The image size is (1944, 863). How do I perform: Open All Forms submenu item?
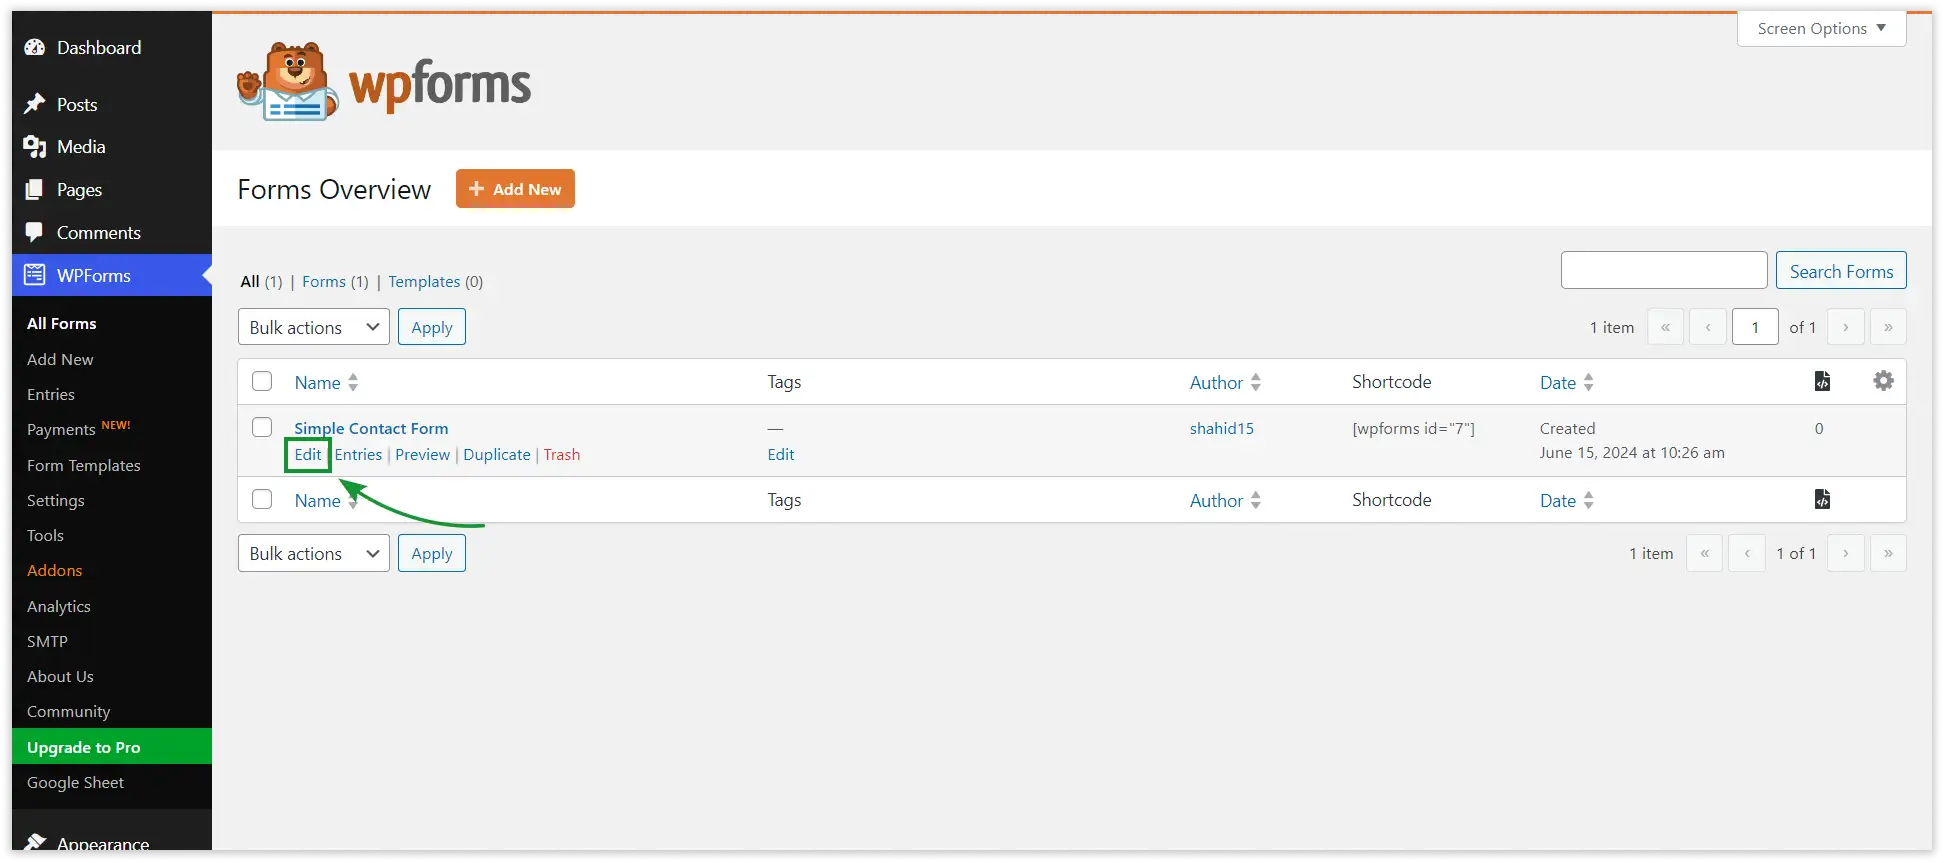point(62,323)
